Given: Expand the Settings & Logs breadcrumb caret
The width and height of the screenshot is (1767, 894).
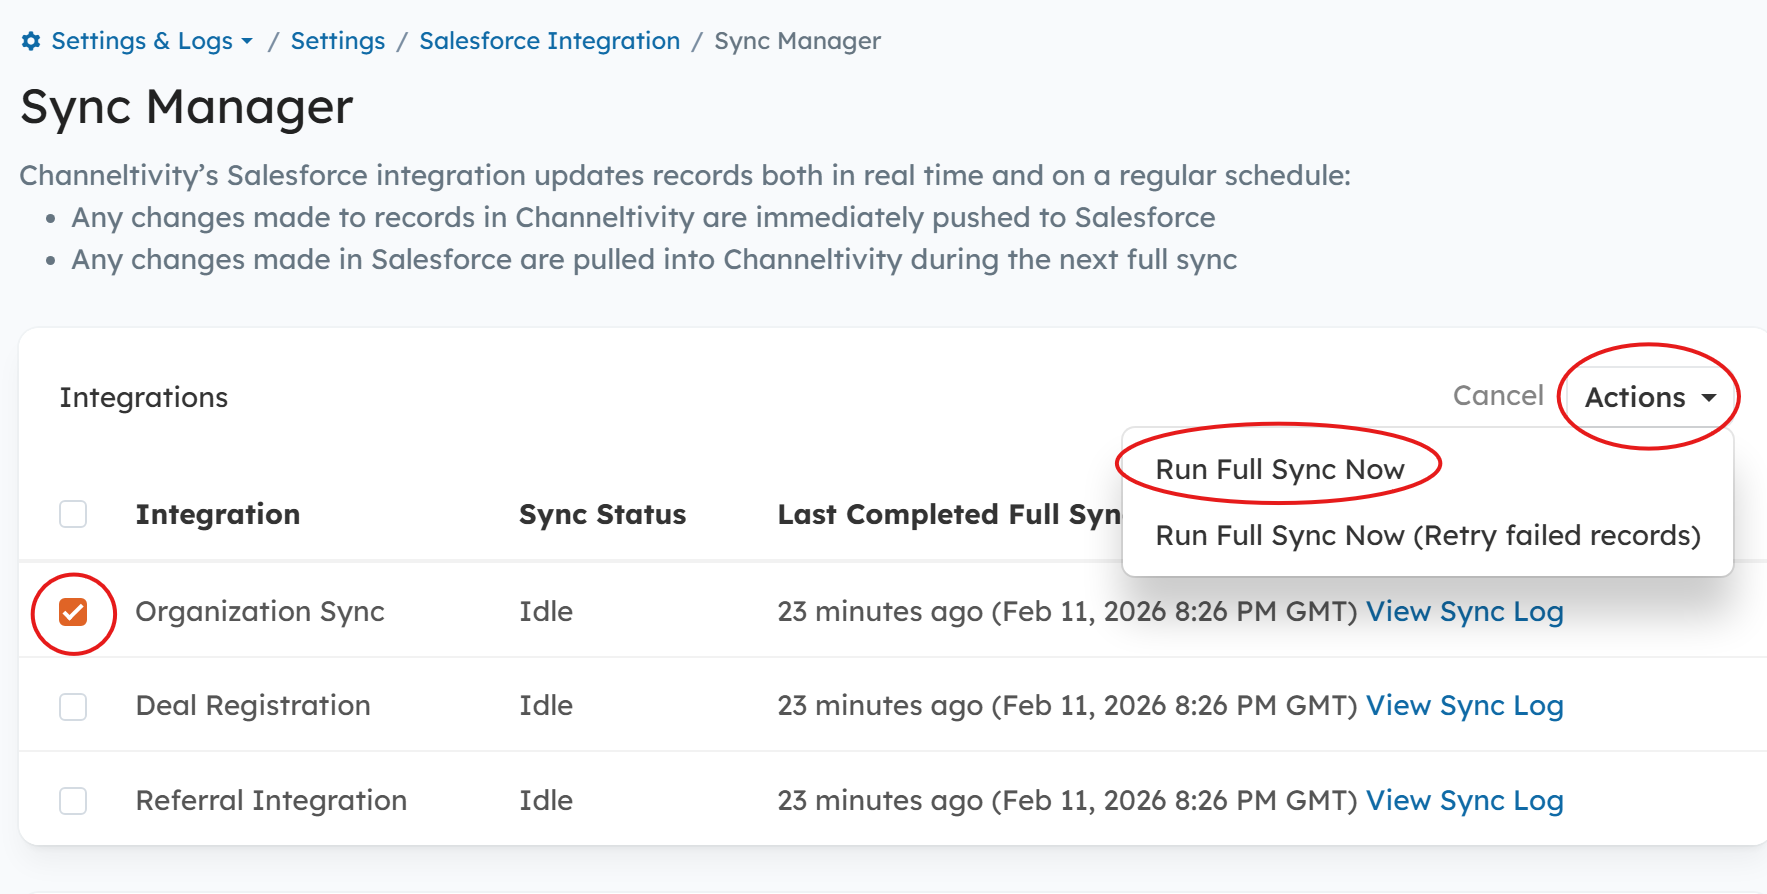Looking at the screenshot, I should (x=247, y=41).
